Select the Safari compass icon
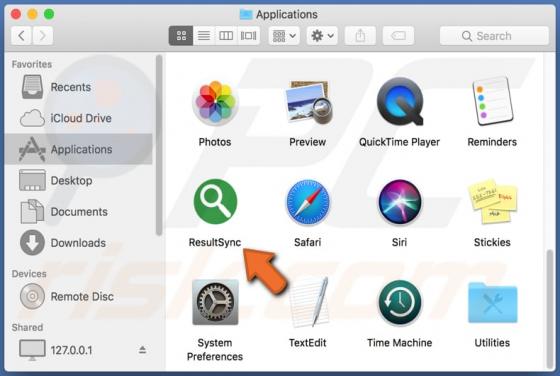 (308, 202)
